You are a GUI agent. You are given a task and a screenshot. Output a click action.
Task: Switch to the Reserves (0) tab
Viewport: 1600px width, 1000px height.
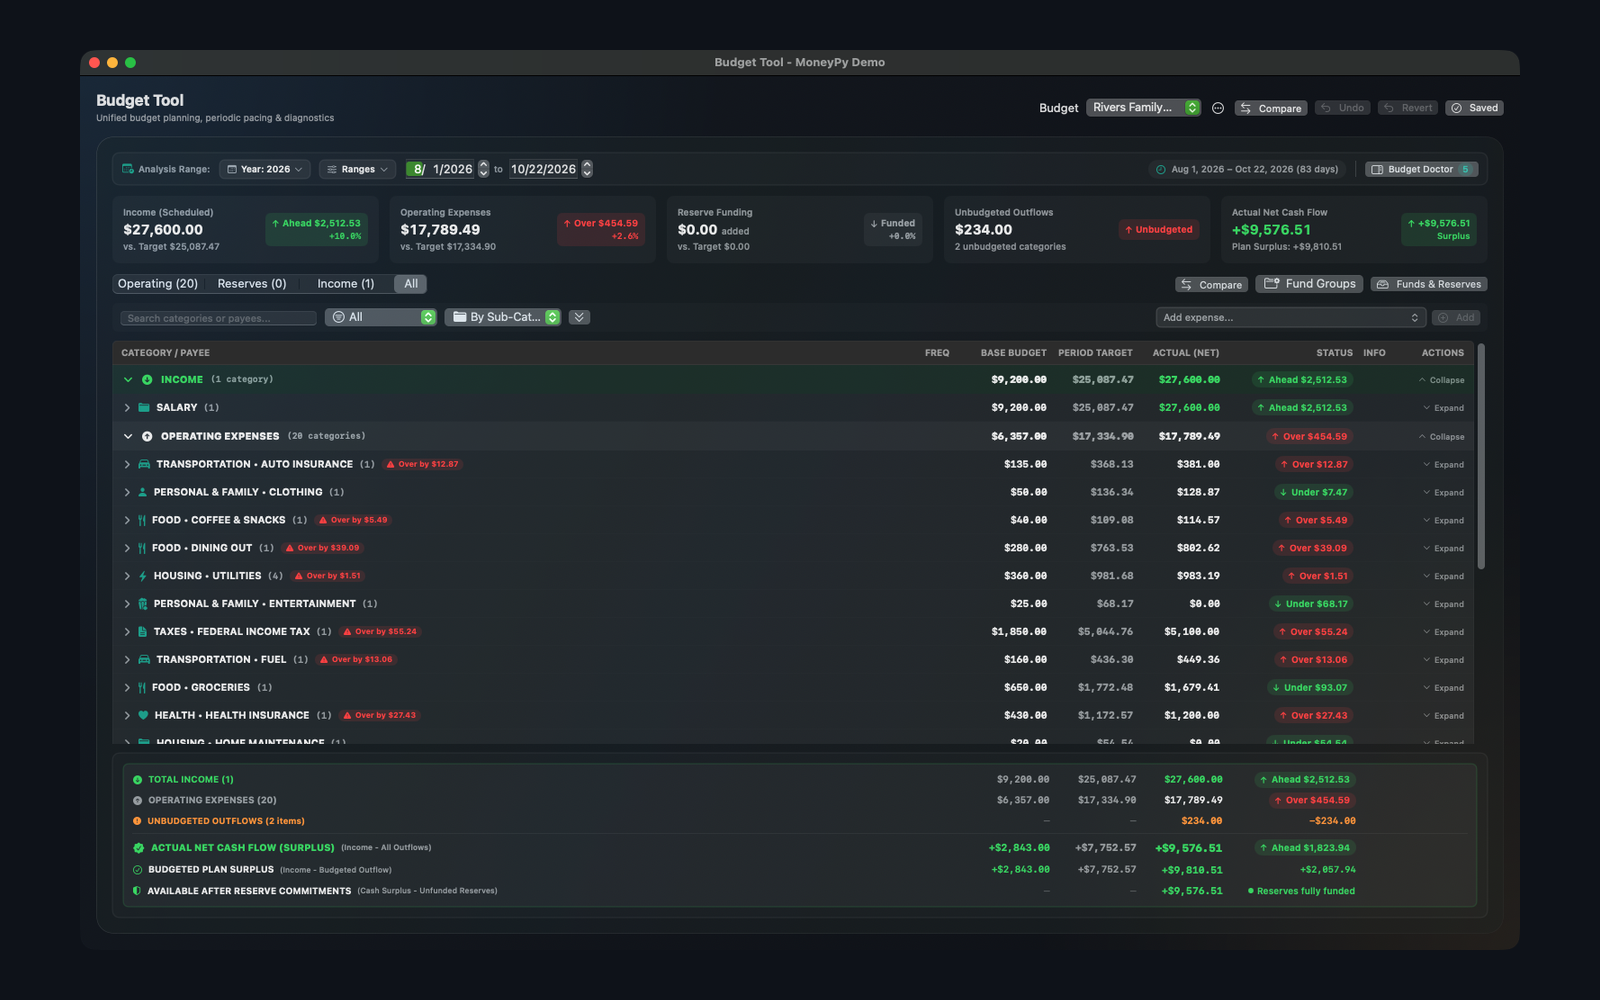click(252, 284)
